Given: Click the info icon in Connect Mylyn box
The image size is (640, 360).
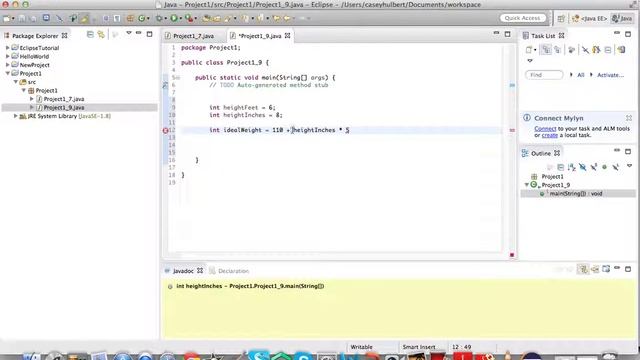Looking at the screenshot, I should (527, 118).
